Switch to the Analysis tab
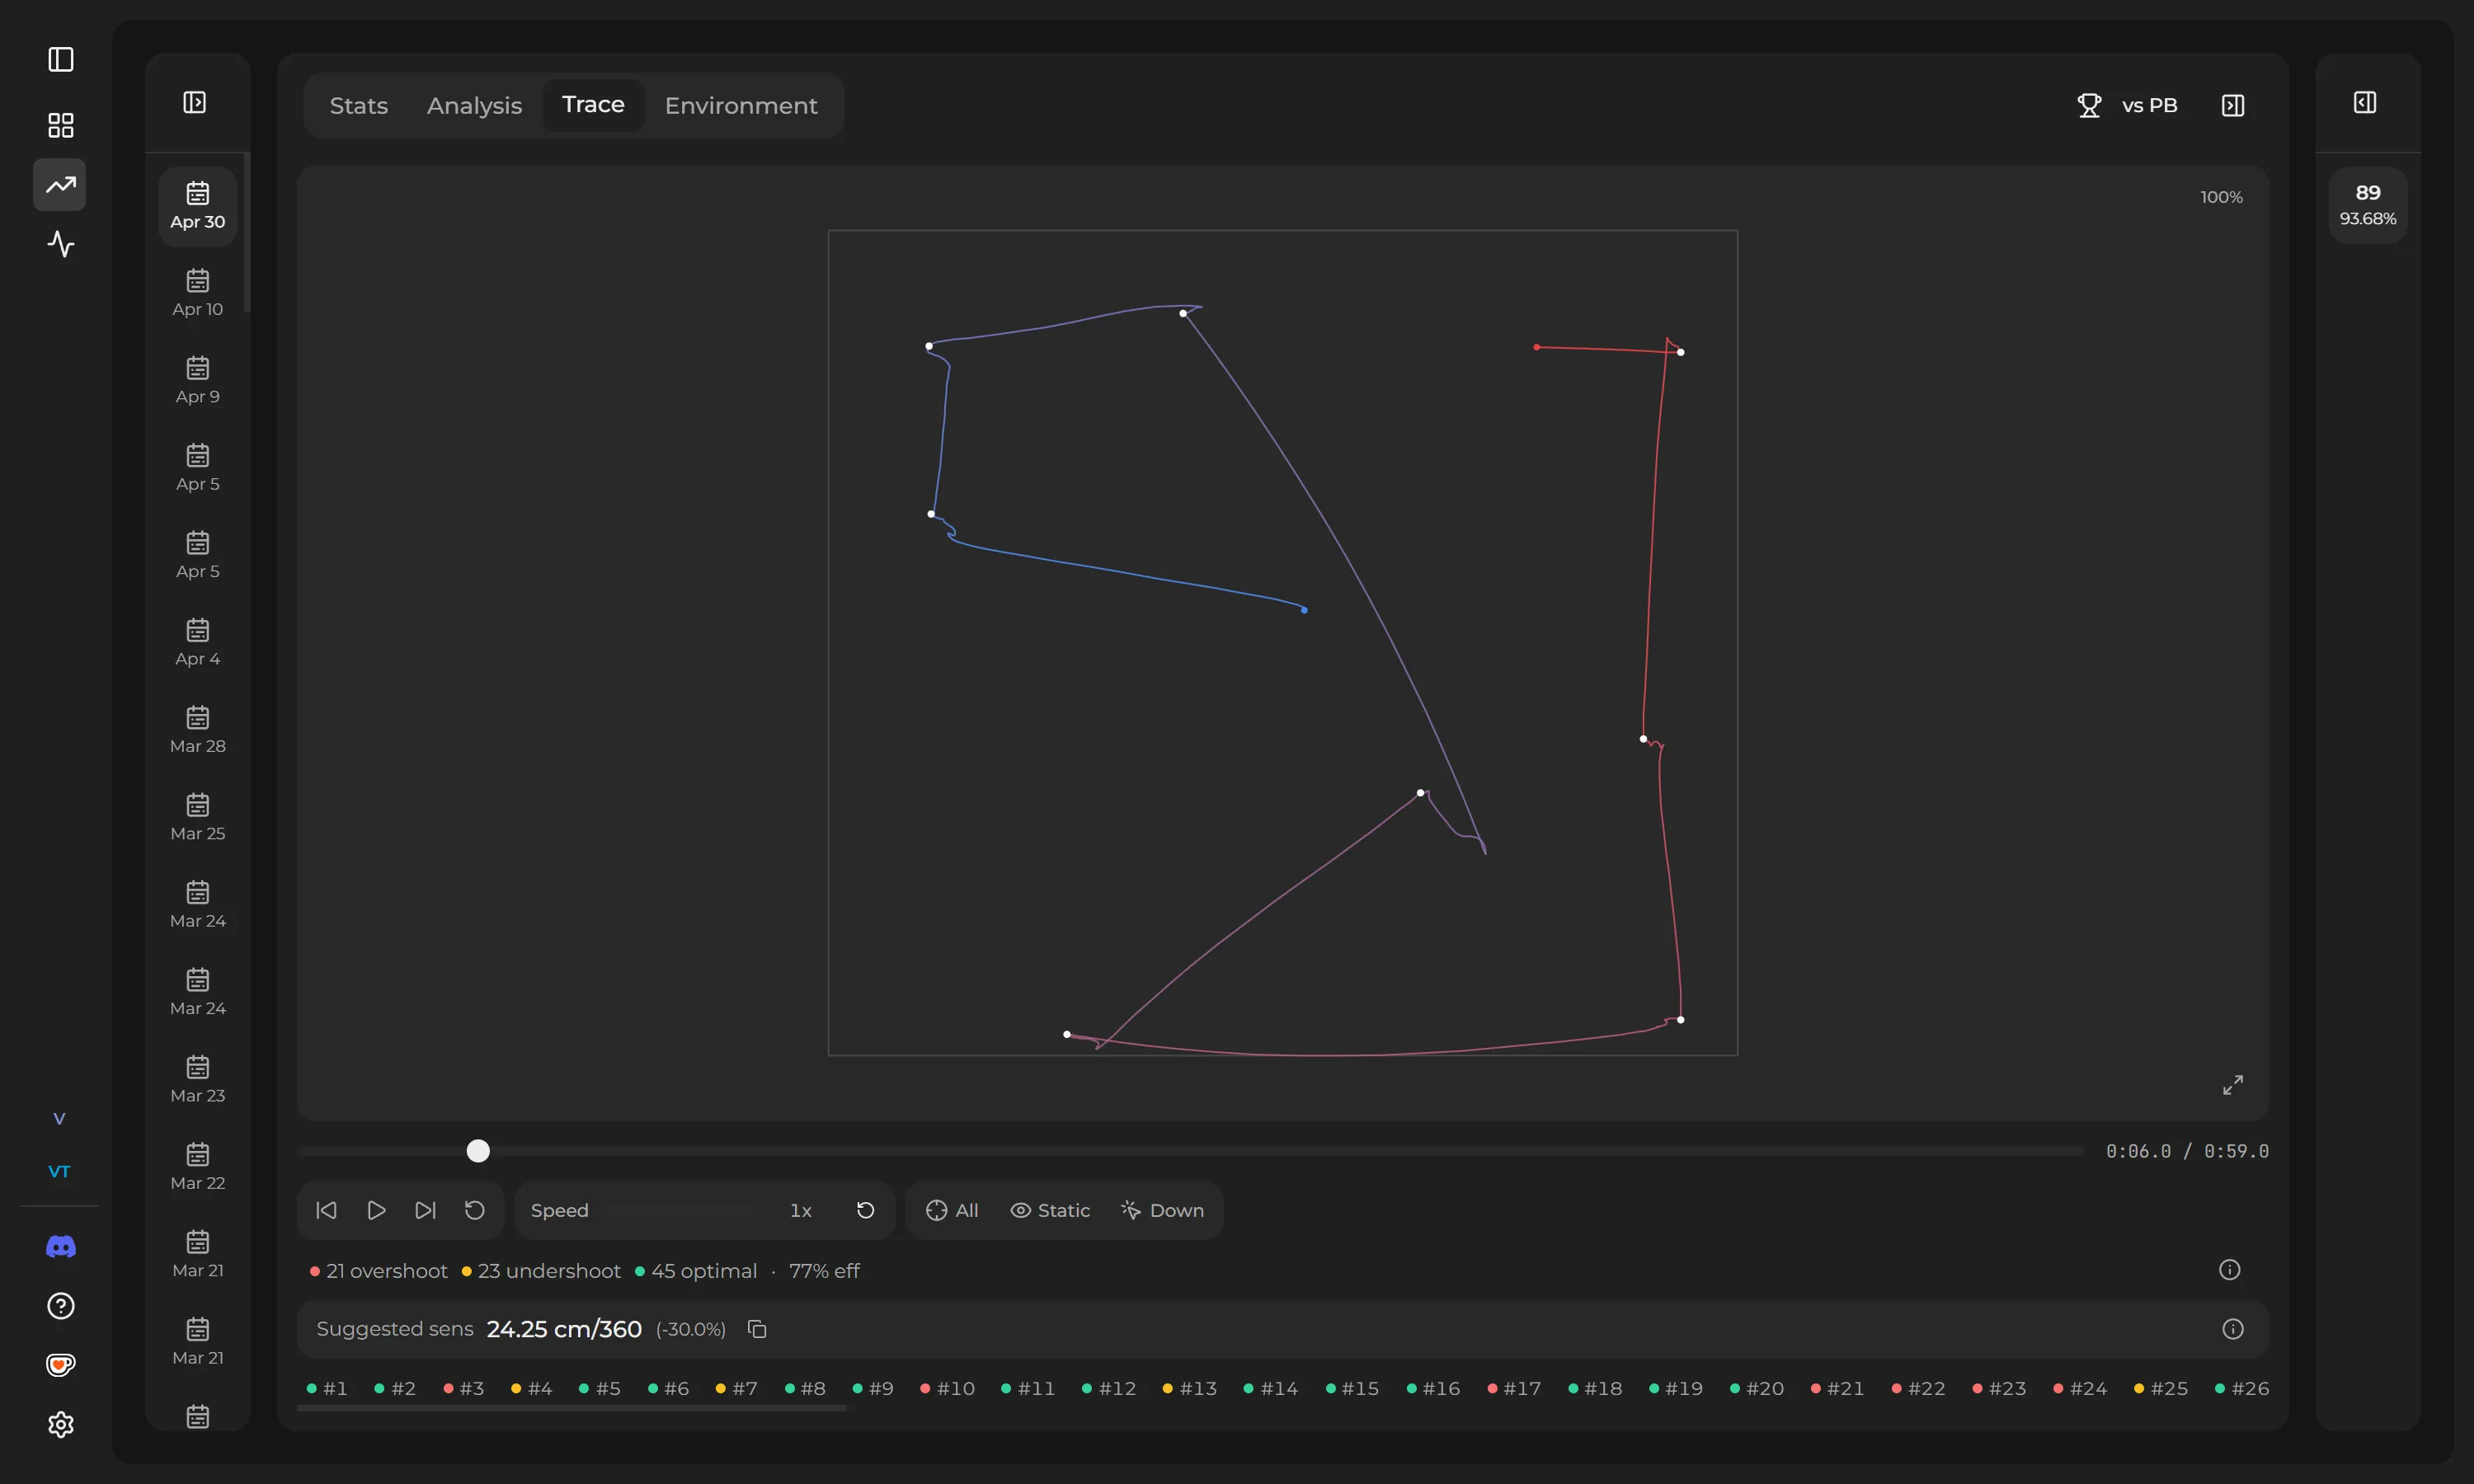The height and width of the screenshot is (1484, 2474). [475, 105]
